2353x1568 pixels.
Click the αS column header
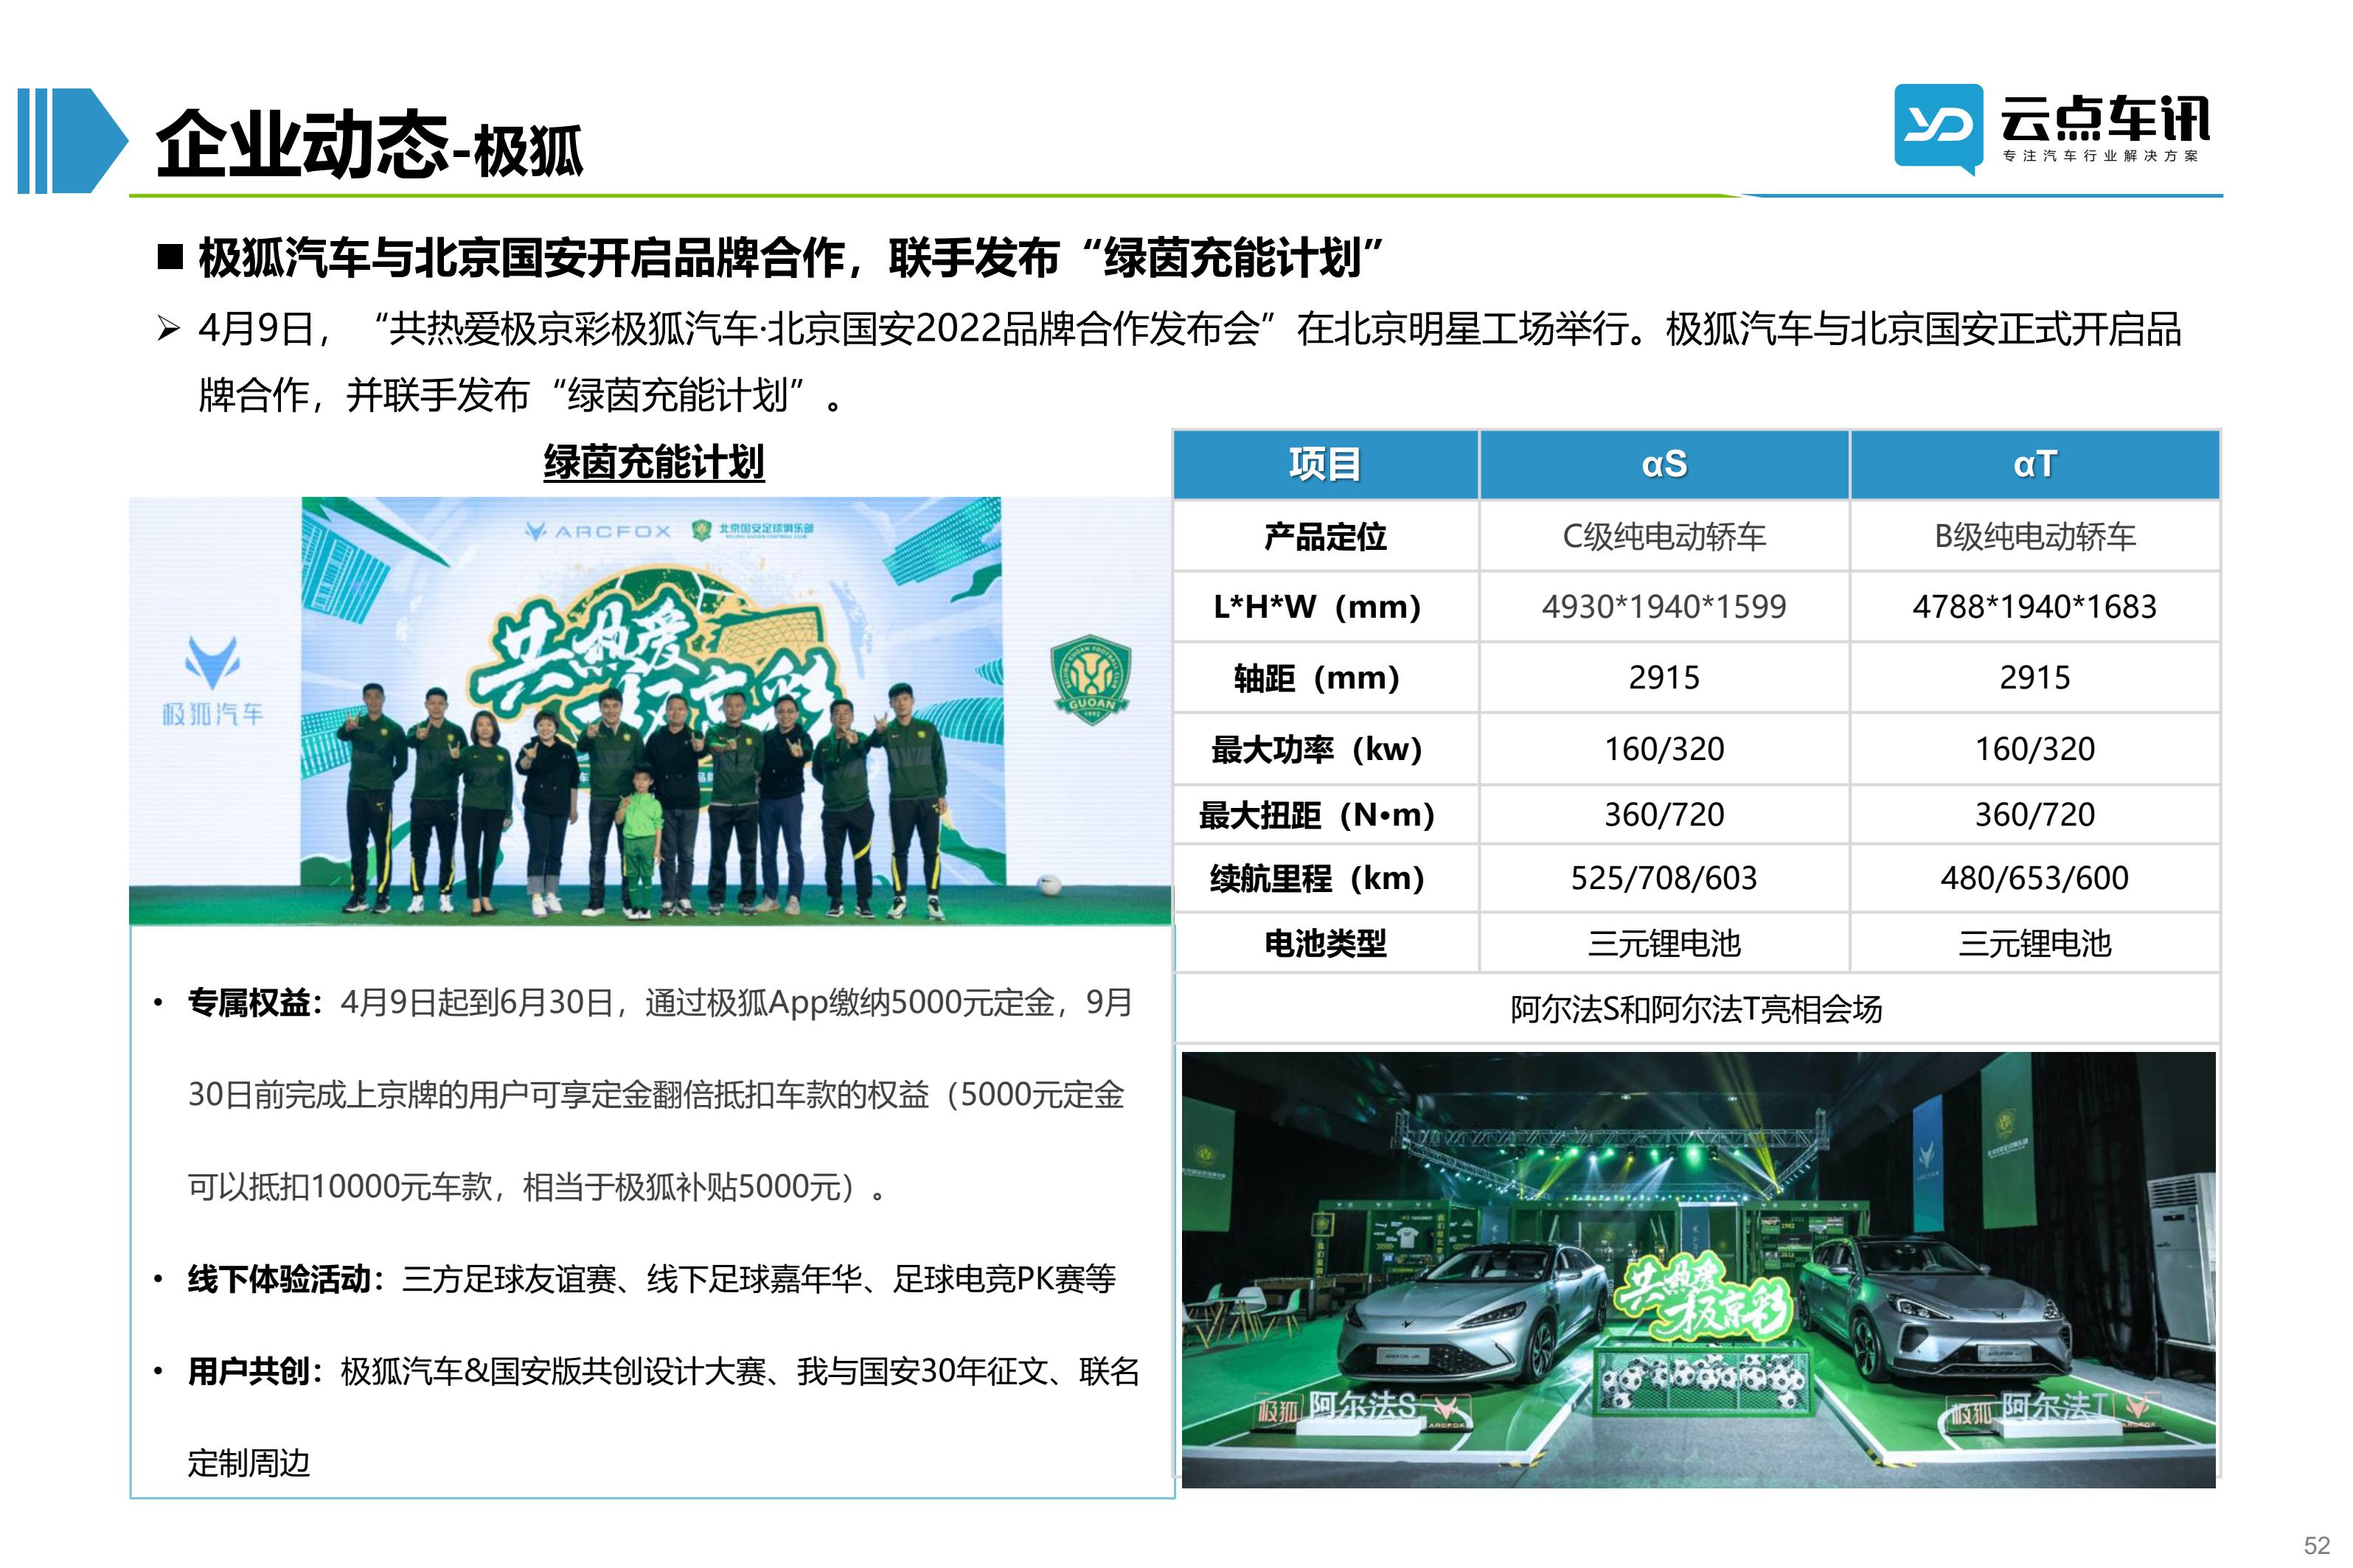(x=1664, y=465)
